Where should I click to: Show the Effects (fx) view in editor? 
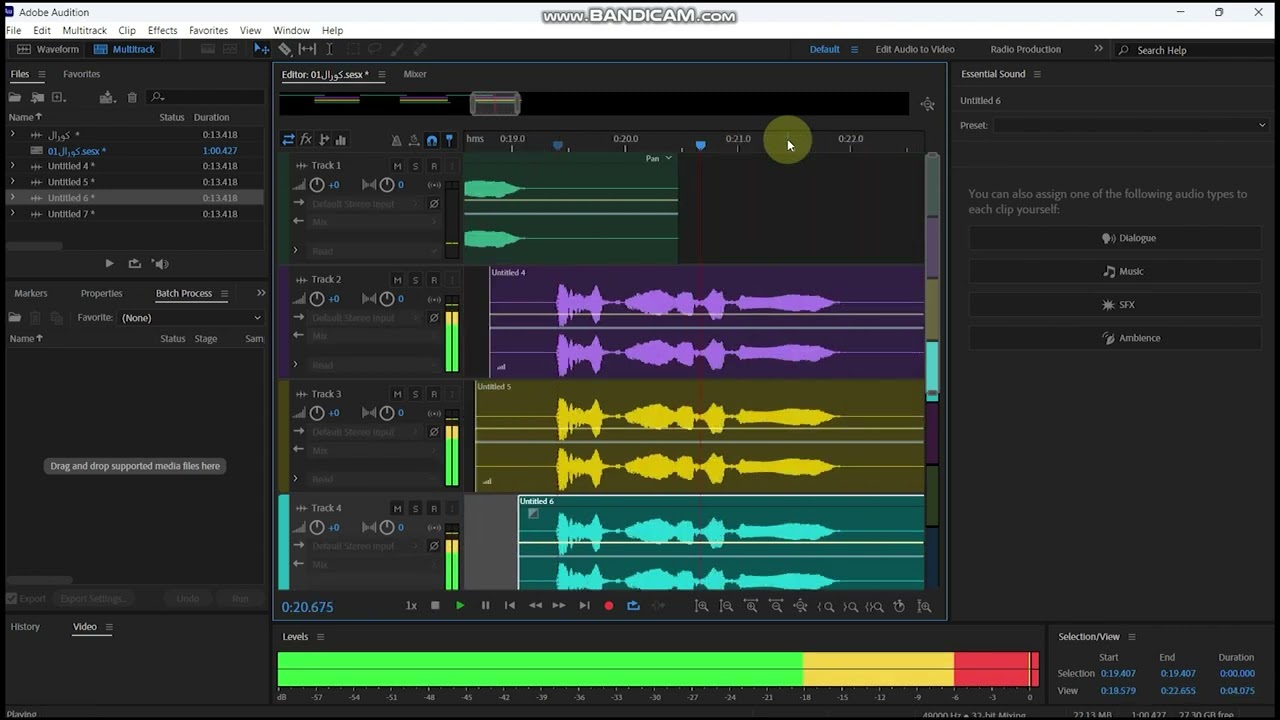306,140
